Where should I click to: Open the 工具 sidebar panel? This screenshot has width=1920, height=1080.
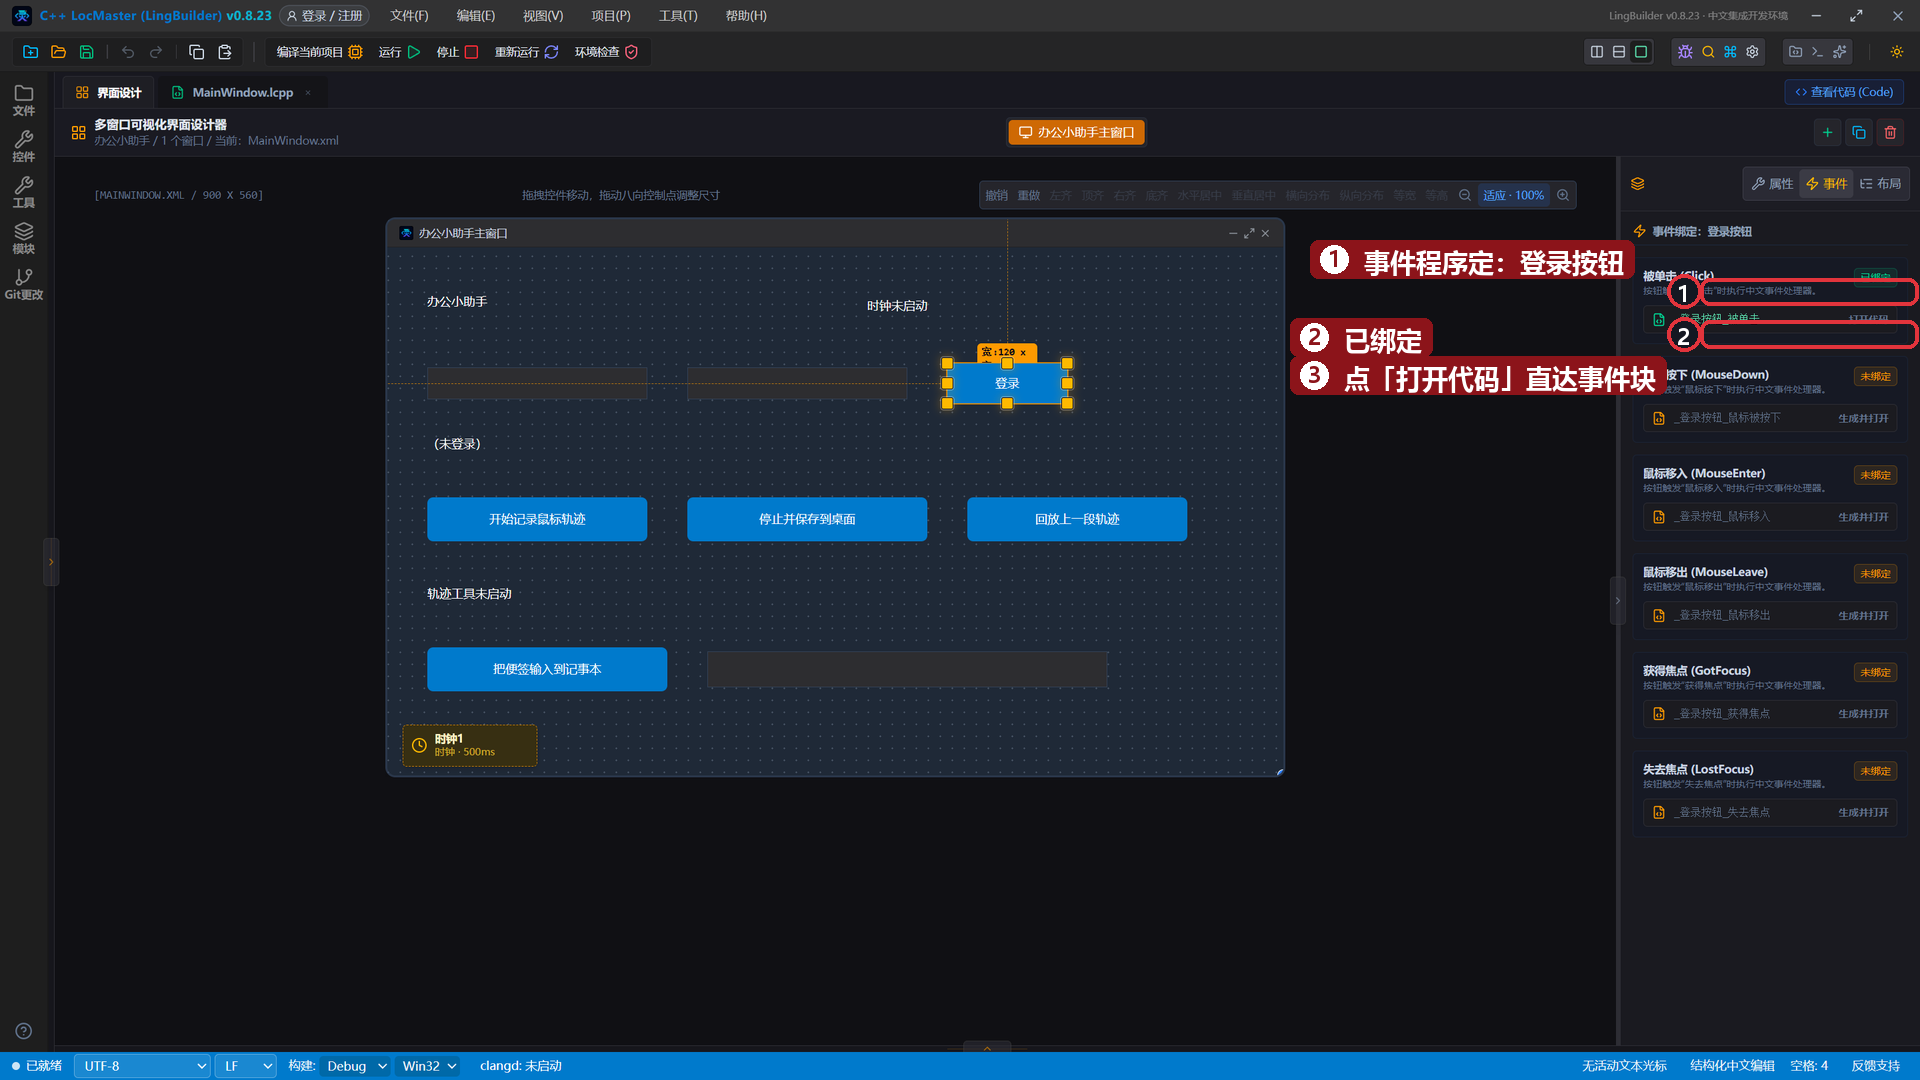[x=24, y=192]
